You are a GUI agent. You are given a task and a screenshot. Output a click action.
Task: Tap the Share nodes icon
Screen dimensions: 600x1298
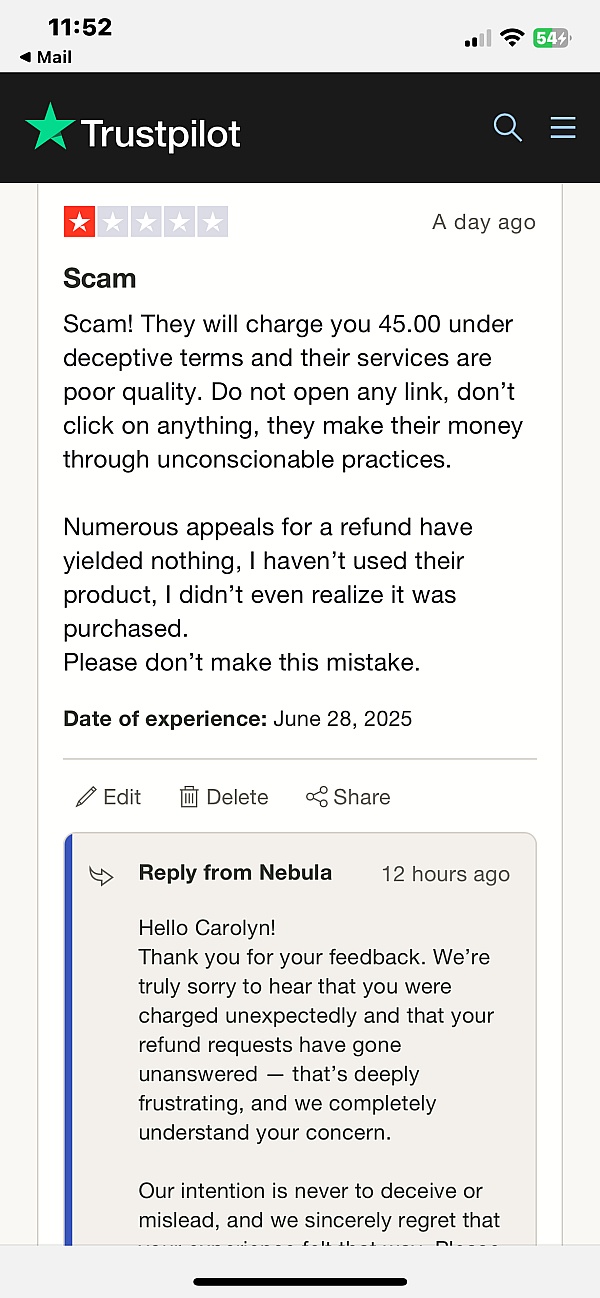[317, 797]
